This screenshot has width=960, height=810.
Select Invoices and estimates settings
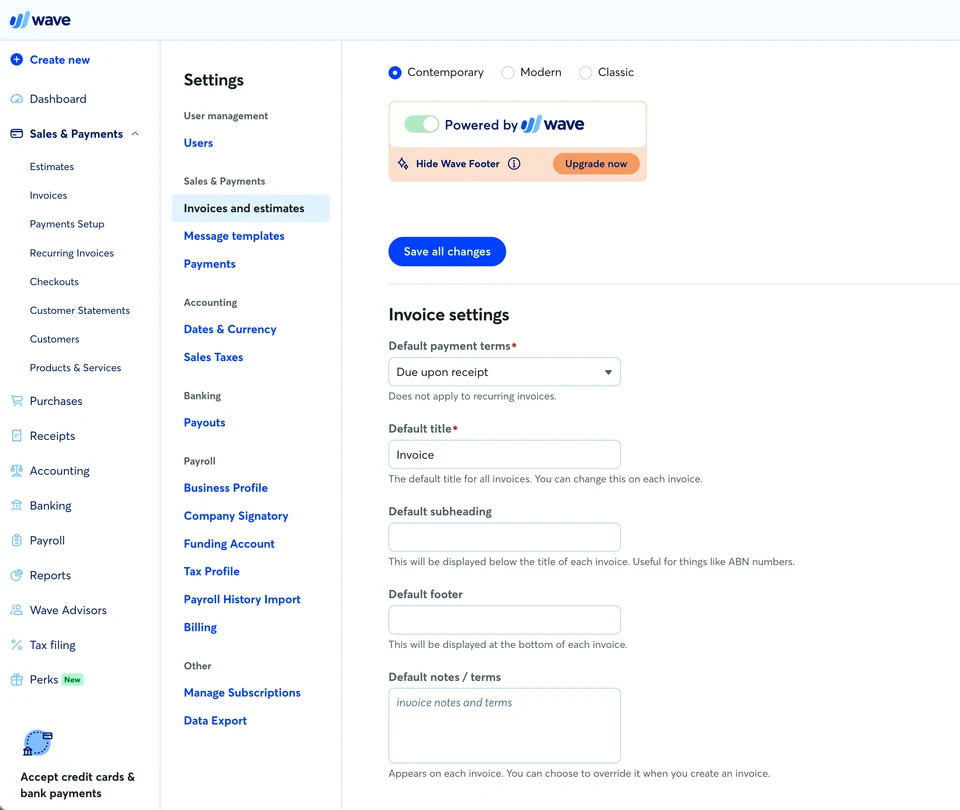click(x=251, y=208)
